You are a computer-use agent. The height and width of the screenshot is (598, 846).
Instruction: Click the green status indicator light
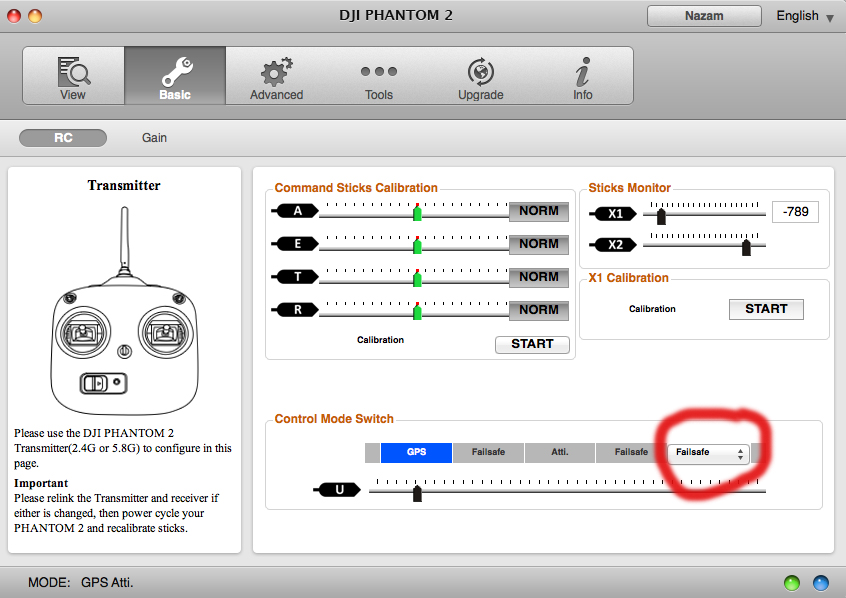(793, 582)
